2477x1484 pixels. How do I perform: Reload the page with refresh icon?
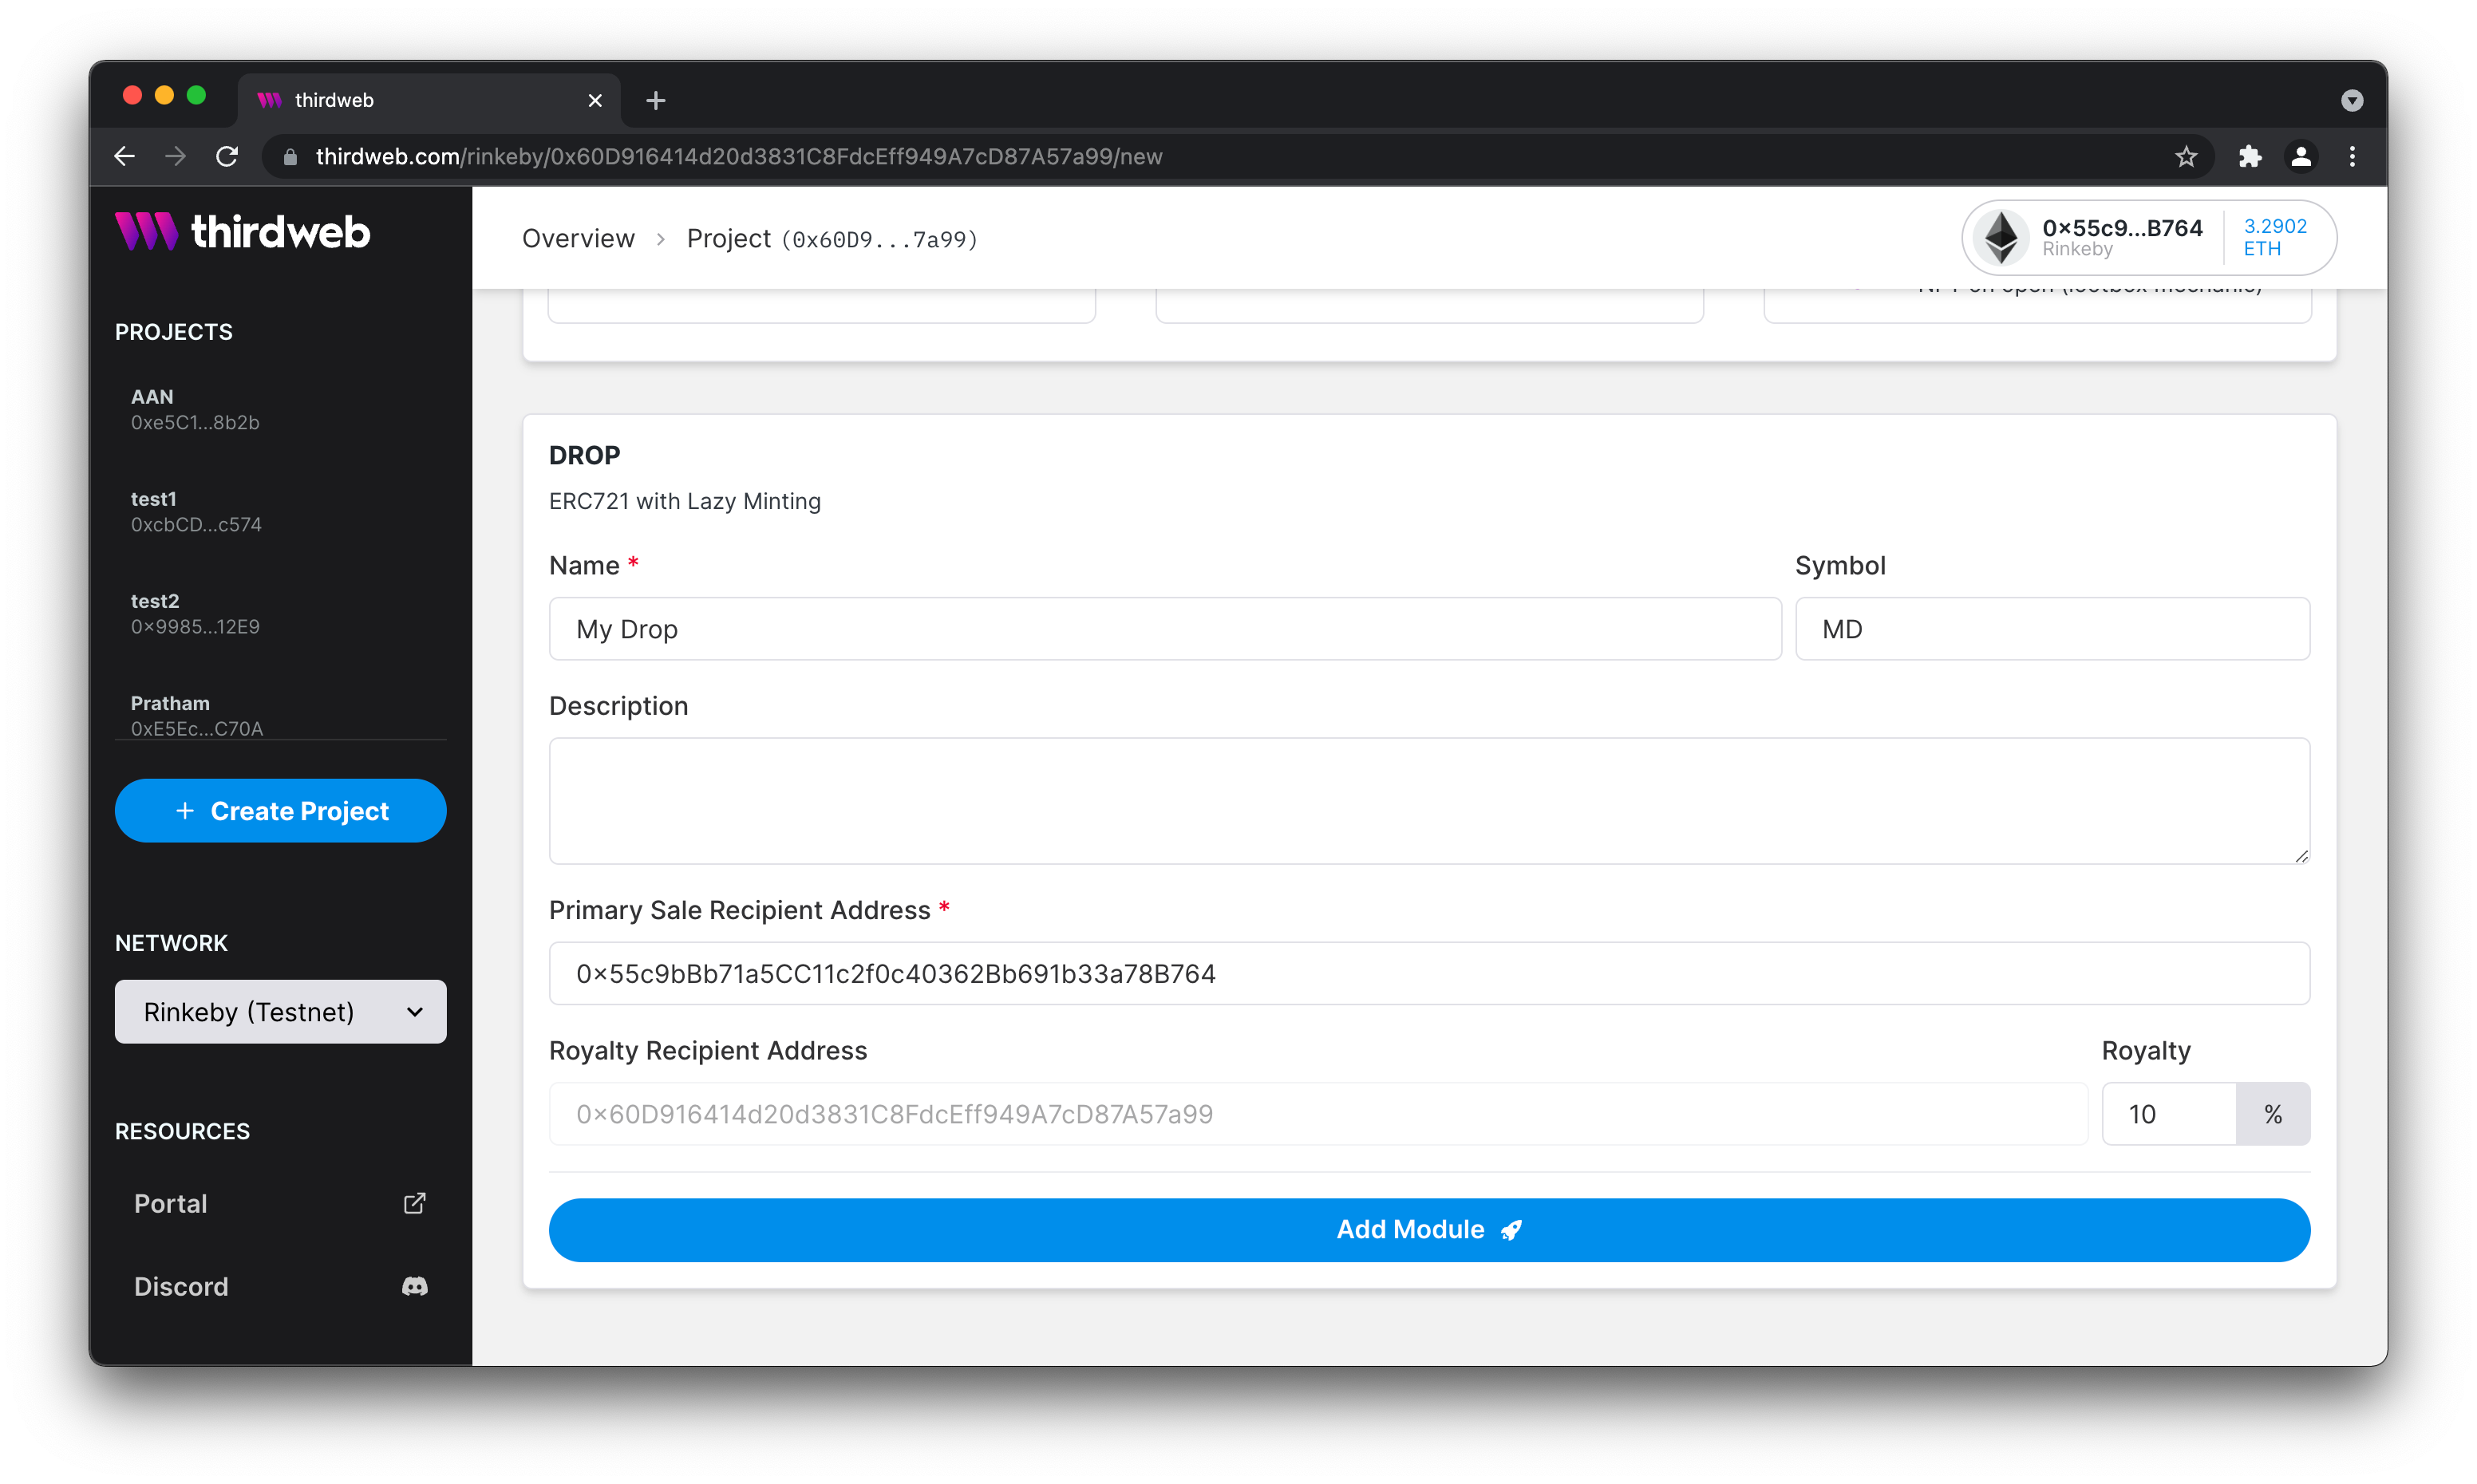[227, 156]
